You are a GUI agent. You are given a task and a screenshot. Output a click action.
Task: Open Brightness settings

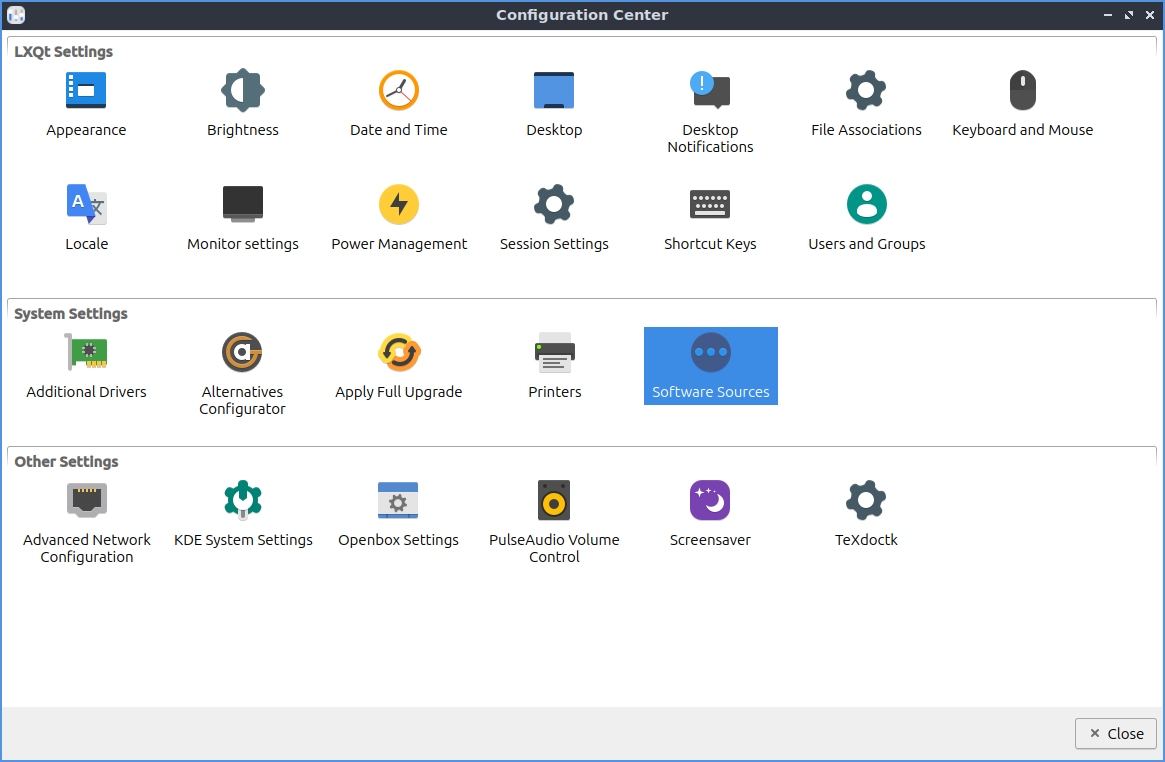[x=243, y=91]
